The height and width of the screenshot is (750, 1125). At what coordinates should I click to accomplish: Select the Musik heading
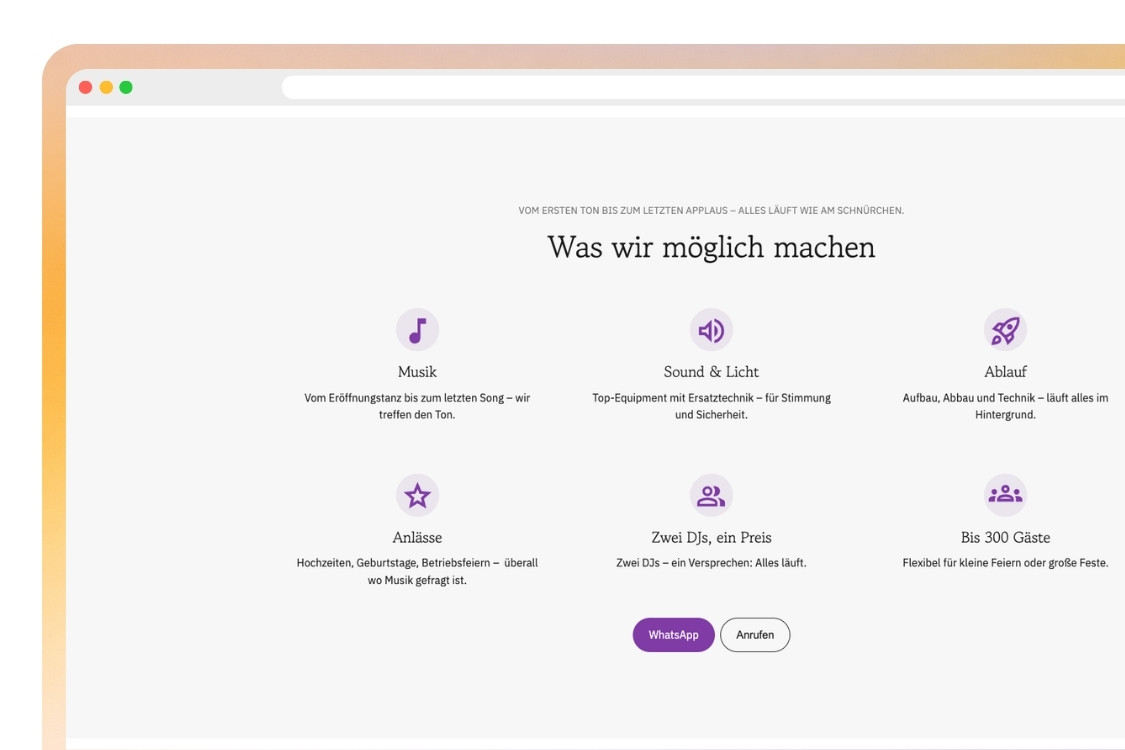click(417, 370)
